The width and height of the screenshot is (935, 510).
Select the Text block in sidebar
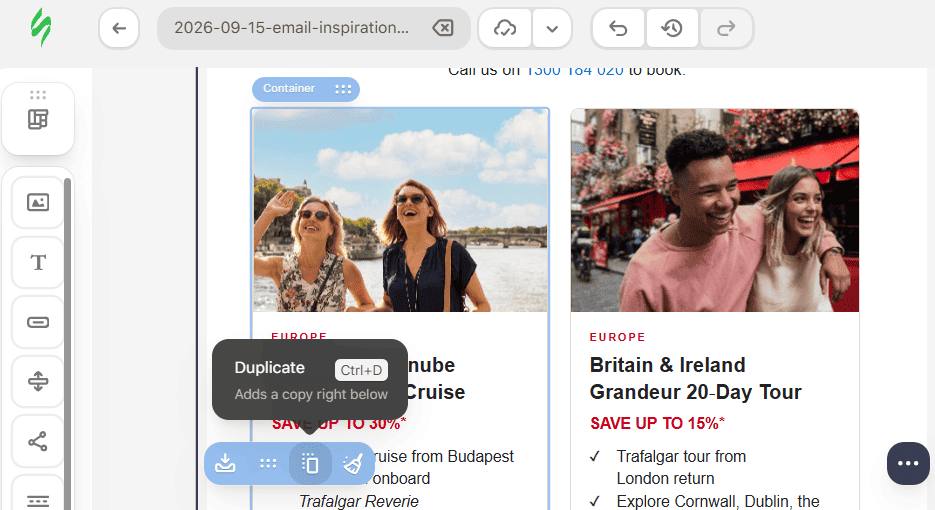point(38,262)
